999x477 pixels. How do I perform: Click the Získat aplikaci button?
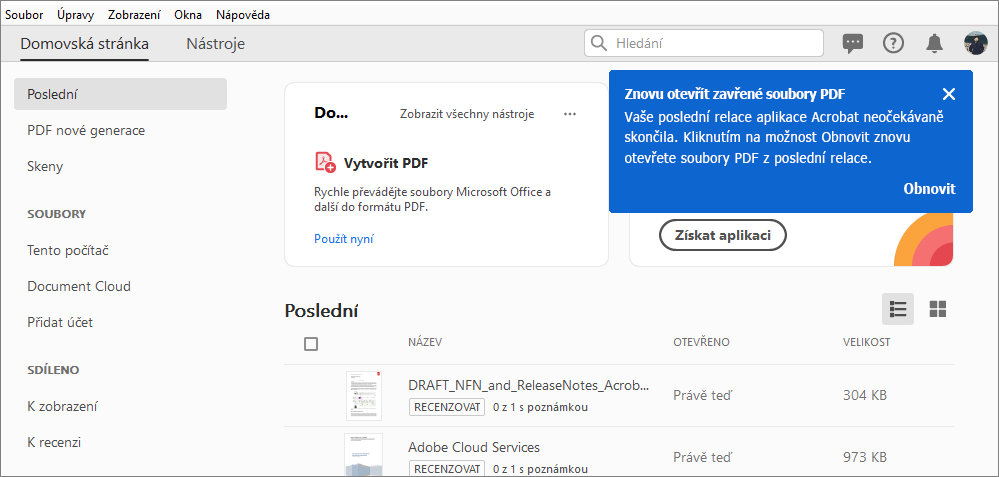pyautogui.click(x=722, y=236)
